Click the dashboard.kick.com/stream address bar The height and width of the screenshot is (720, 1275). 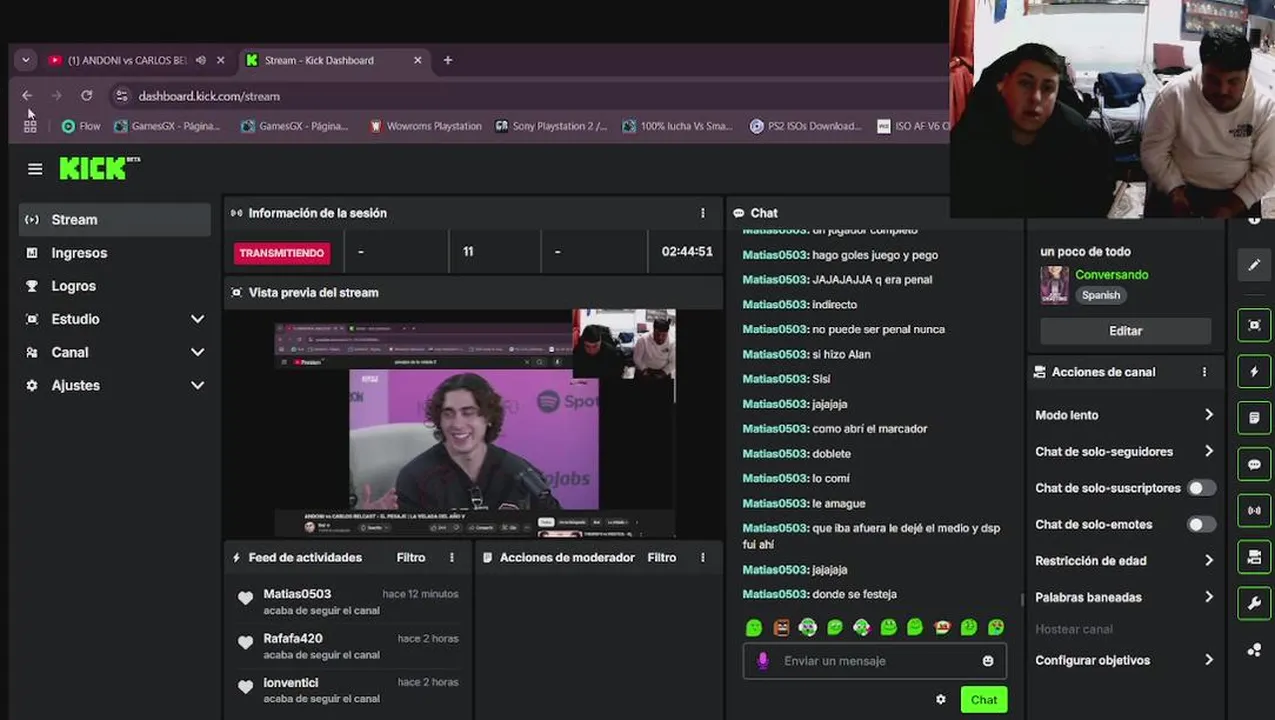pyautogui.click(x=530, y=96)
